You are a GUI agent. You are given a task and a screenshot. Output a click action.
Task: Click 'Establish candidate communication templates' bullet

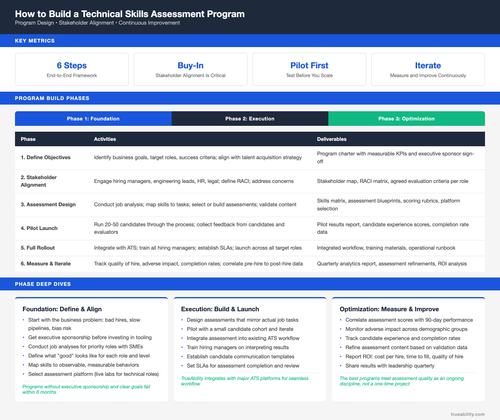click(x=240, y=357)
